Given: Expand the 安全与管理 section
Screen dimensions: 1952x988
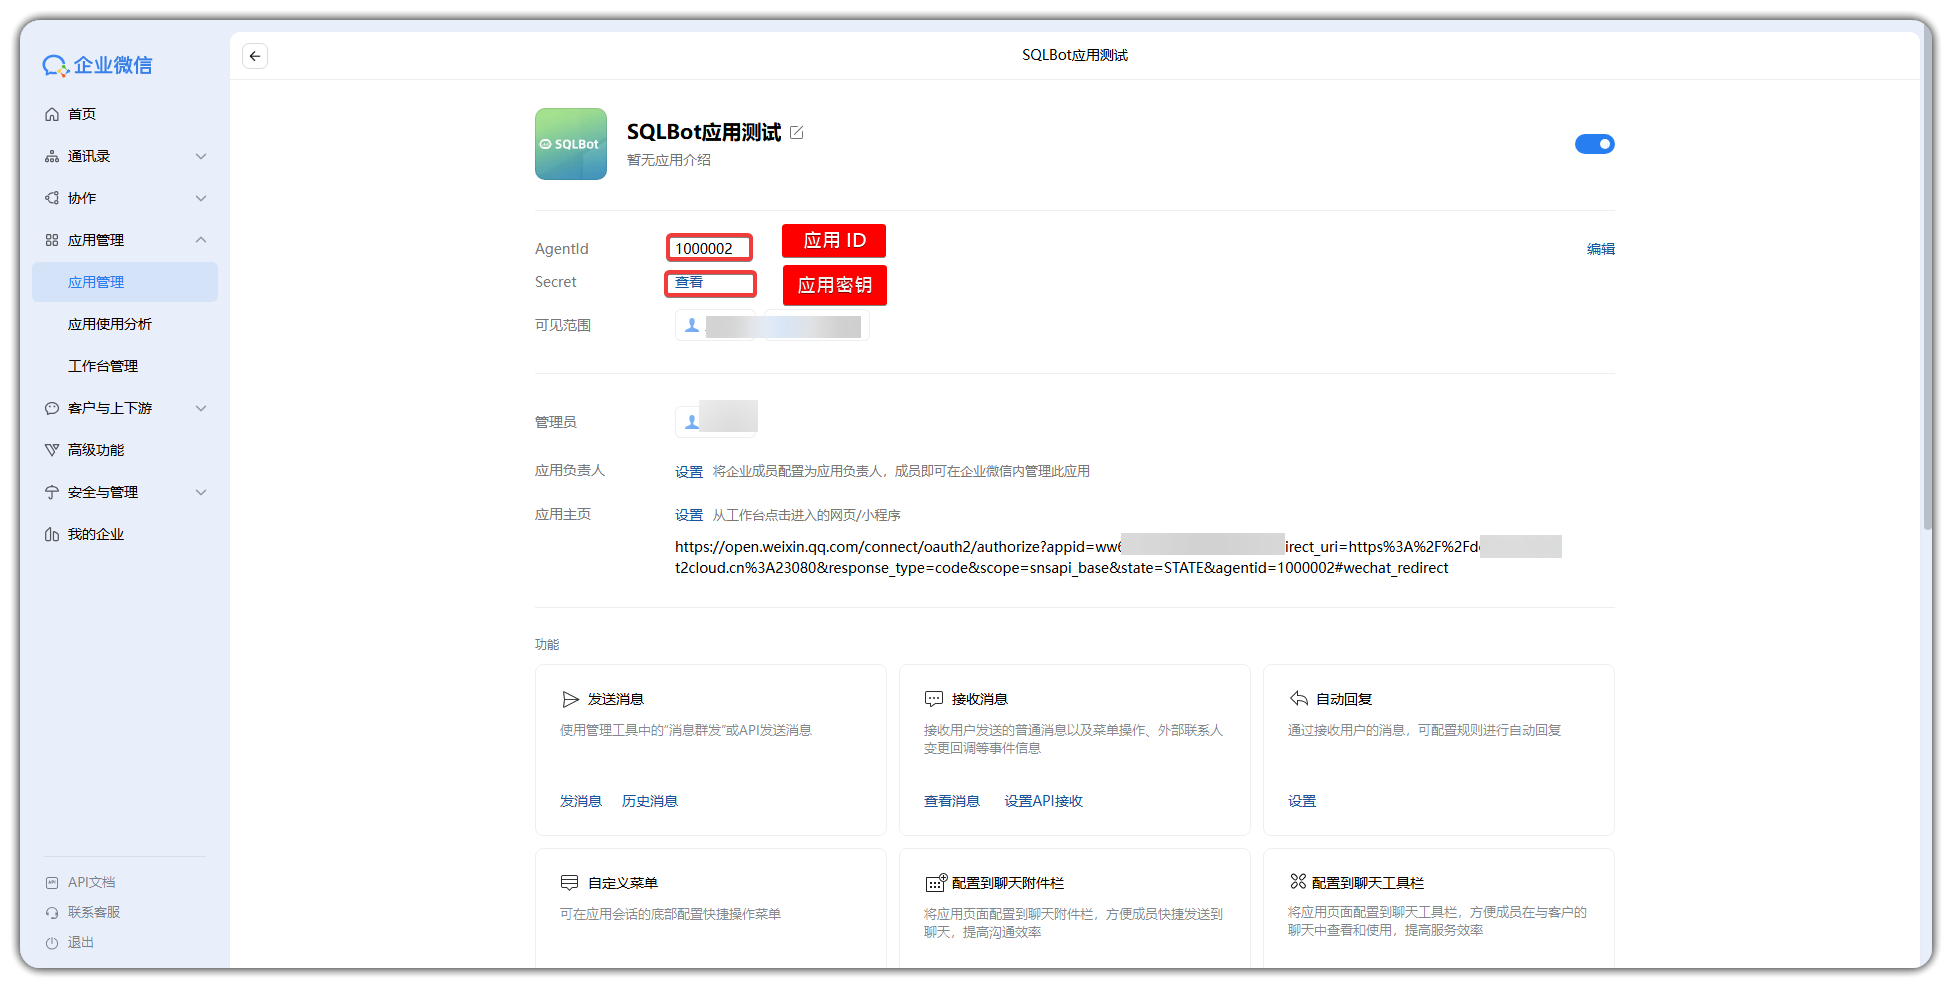Looking at the screenshot, I should 200,492.
